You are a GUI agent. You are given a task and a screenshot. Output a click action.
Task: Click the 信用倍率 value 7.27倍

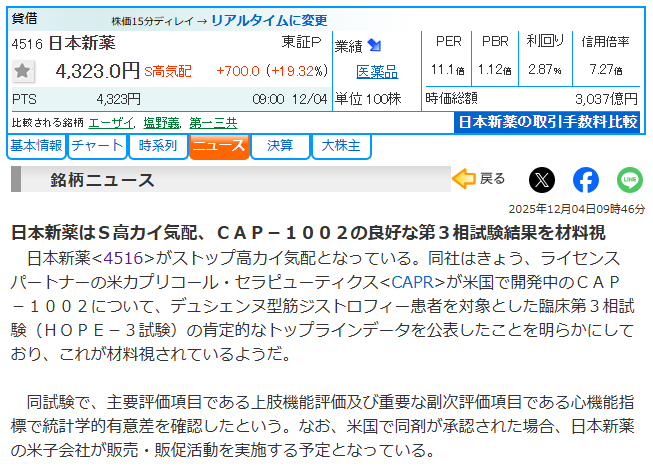[606, 69]
